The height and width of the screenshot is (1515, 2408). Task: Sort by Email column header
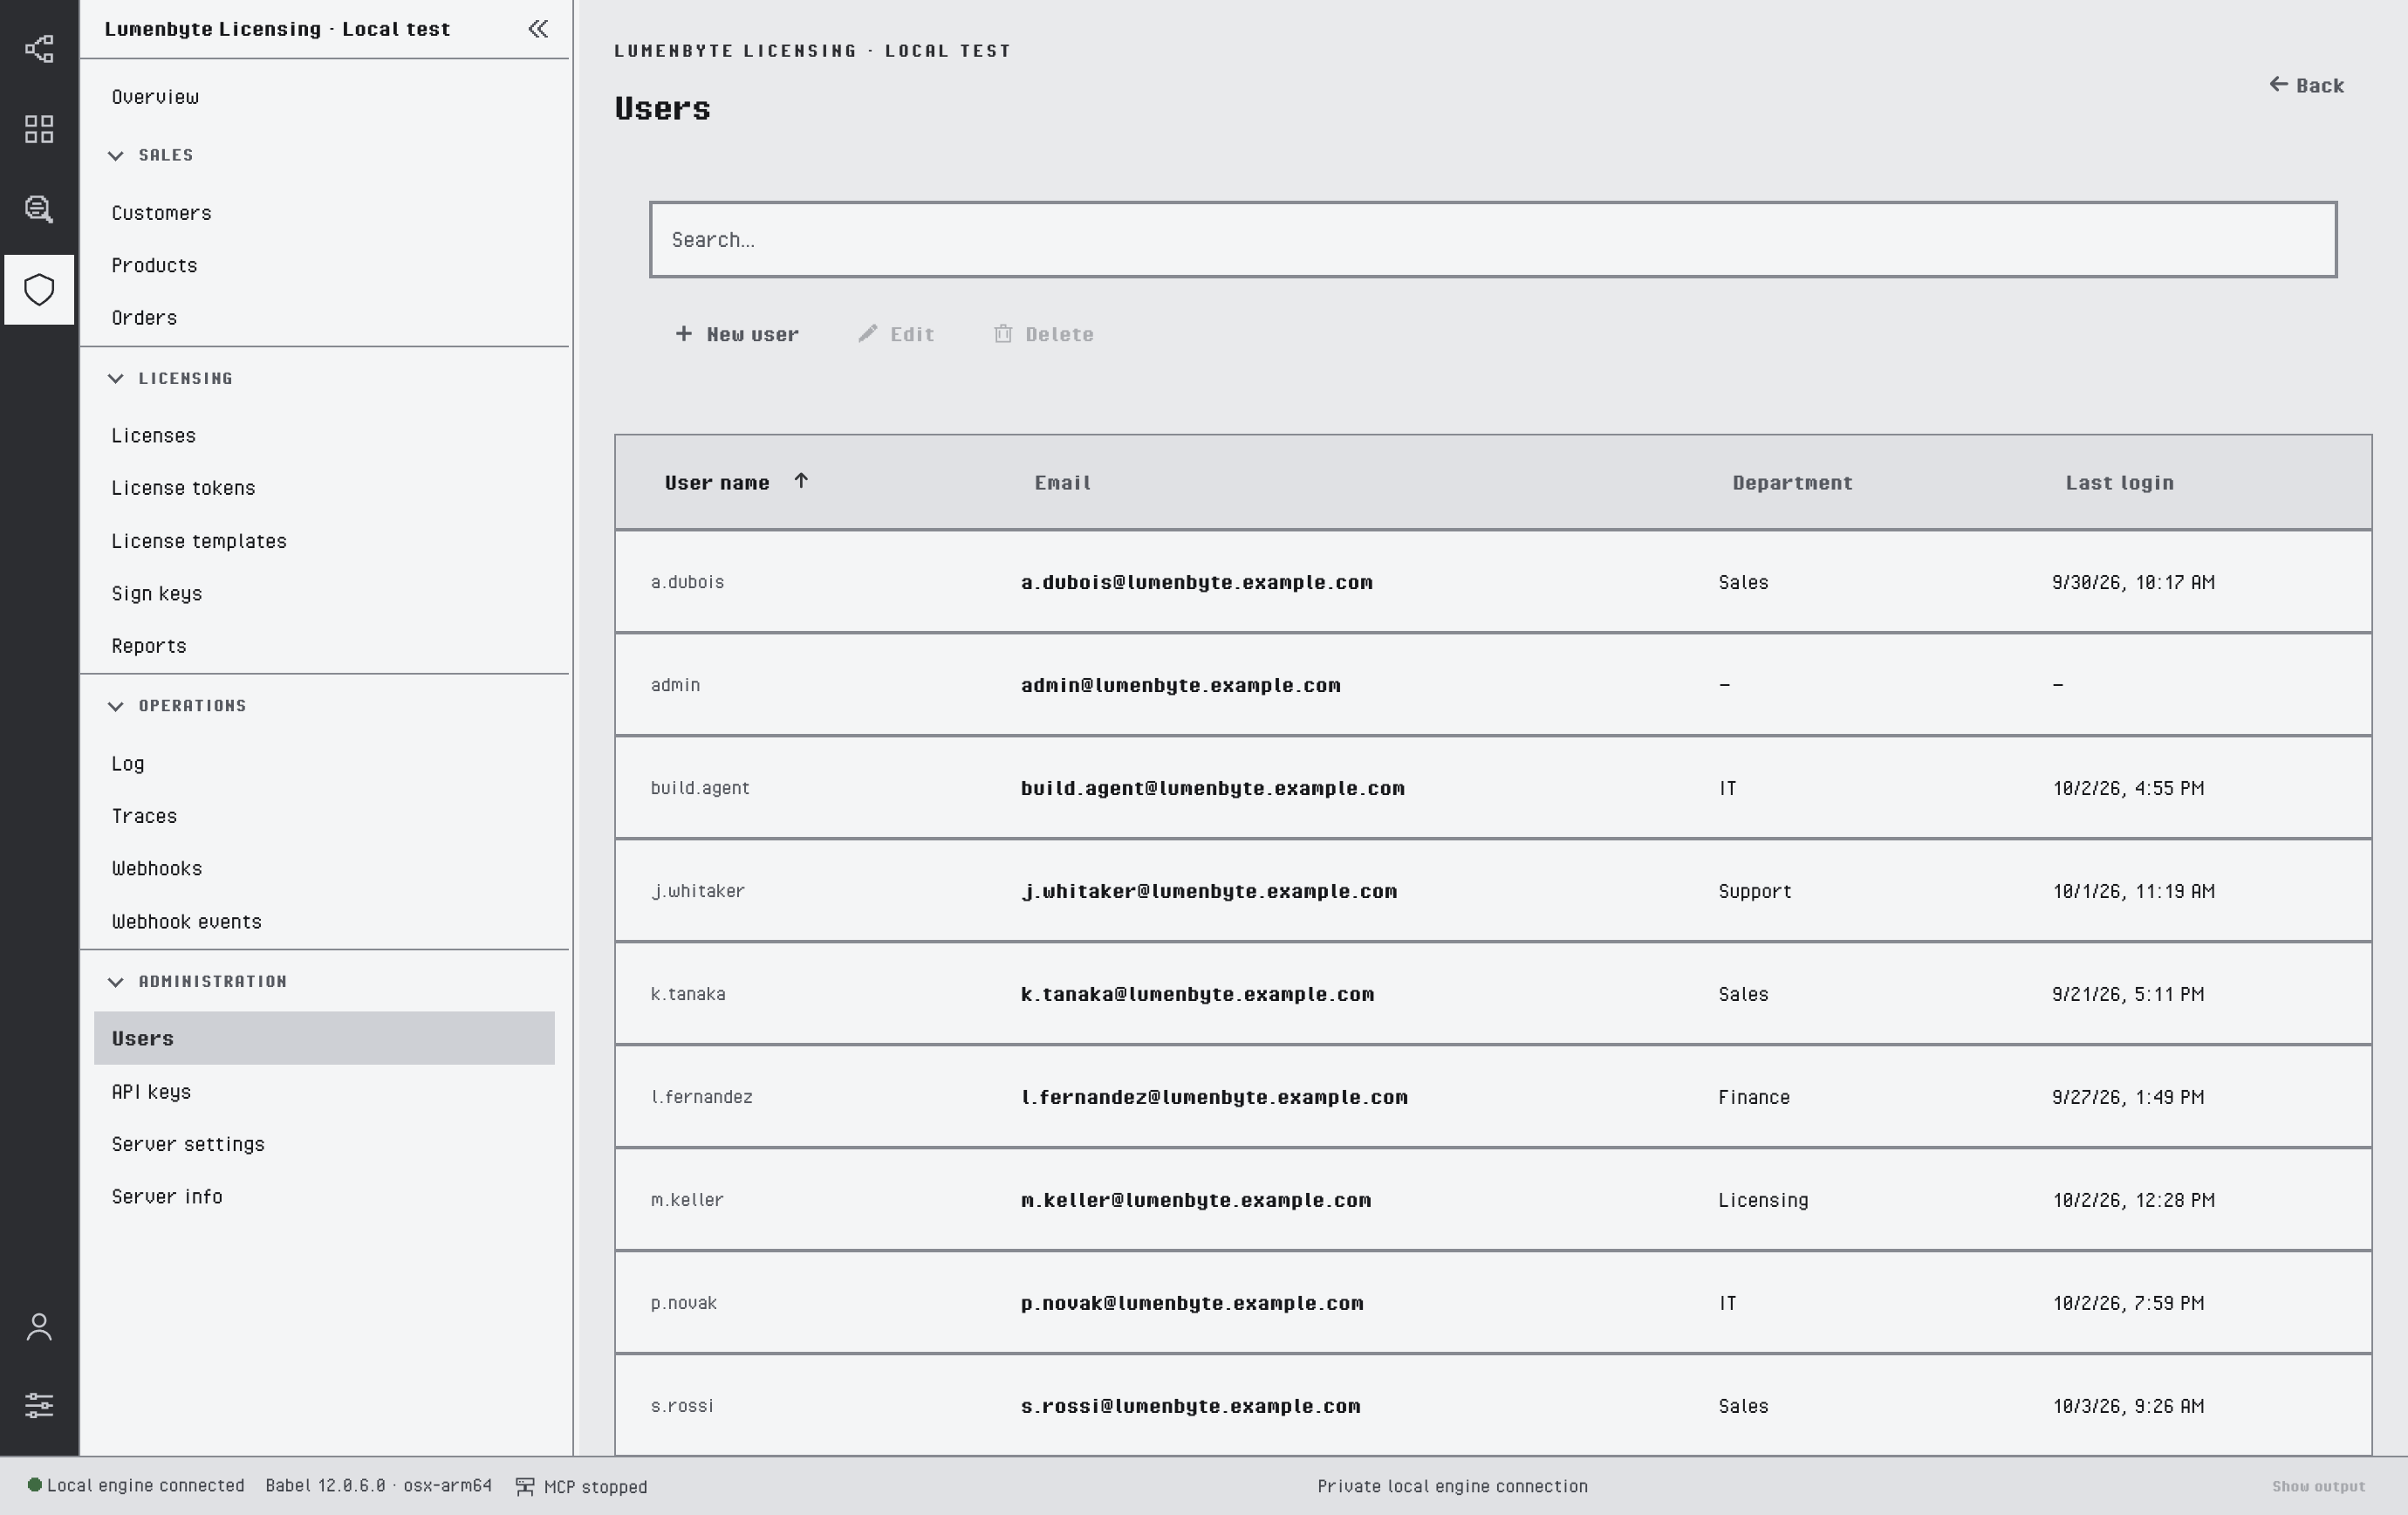pyautogui.click(x=1062, y=483)
